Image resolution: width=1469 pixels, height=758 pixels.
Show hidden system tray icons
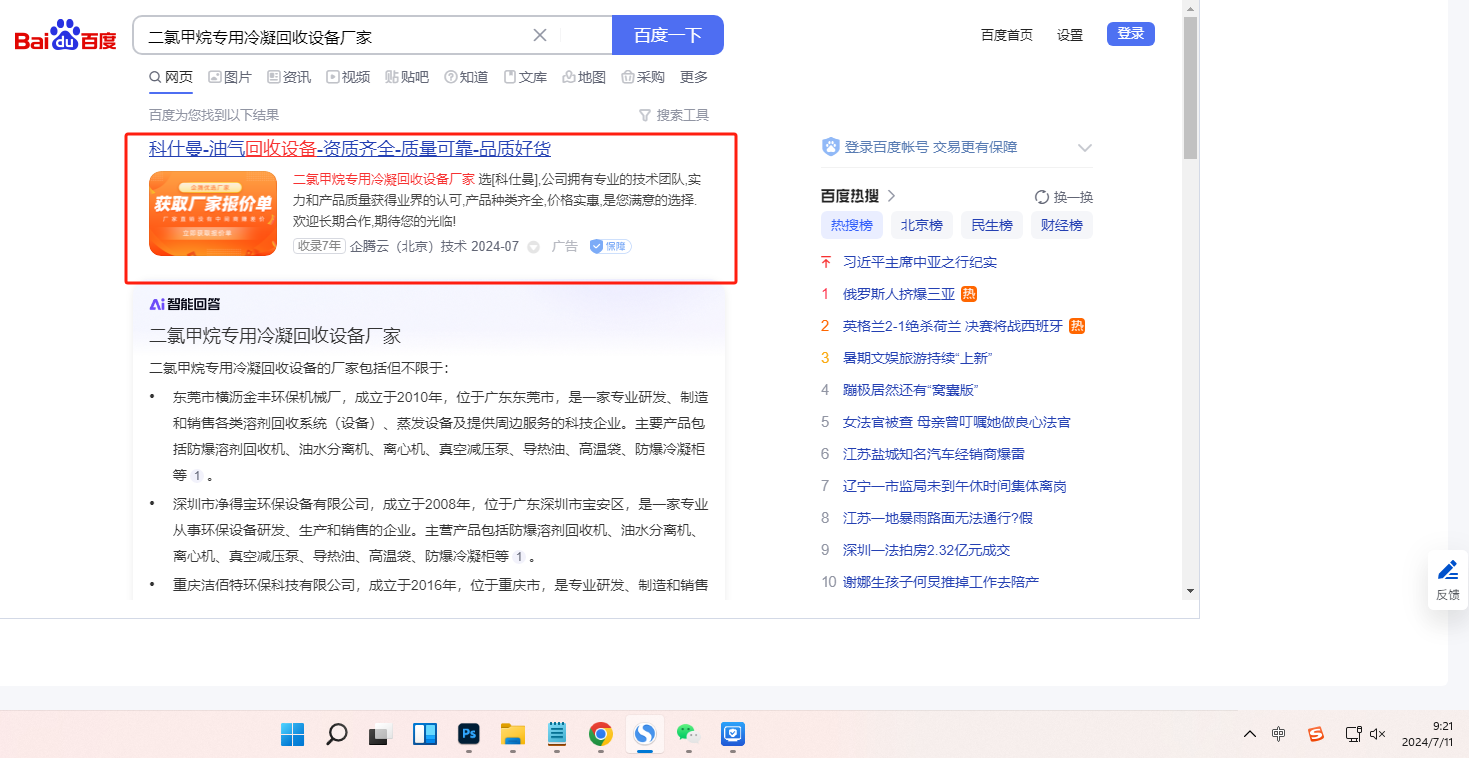[1250, 734]
